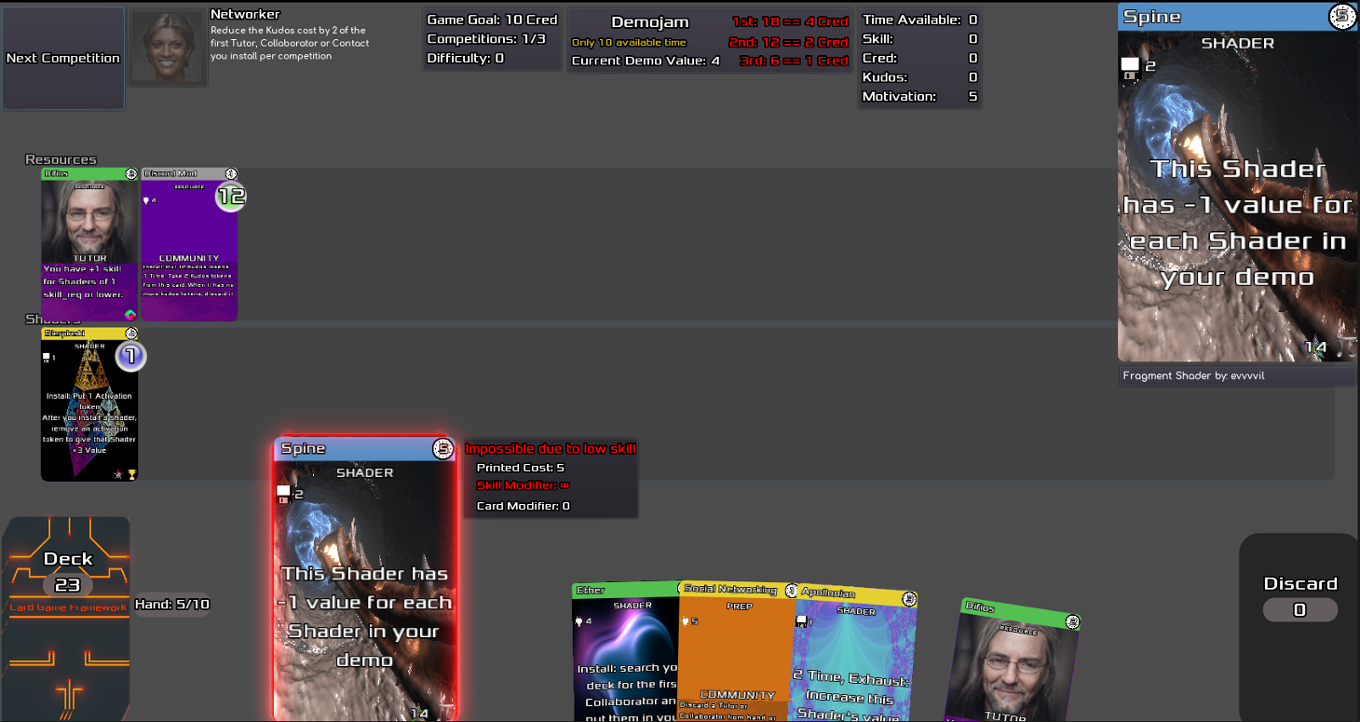Click the Demojam competition title
This screenshot has height=722, width=1360.
pyautogui.click(x=650, y=22)
